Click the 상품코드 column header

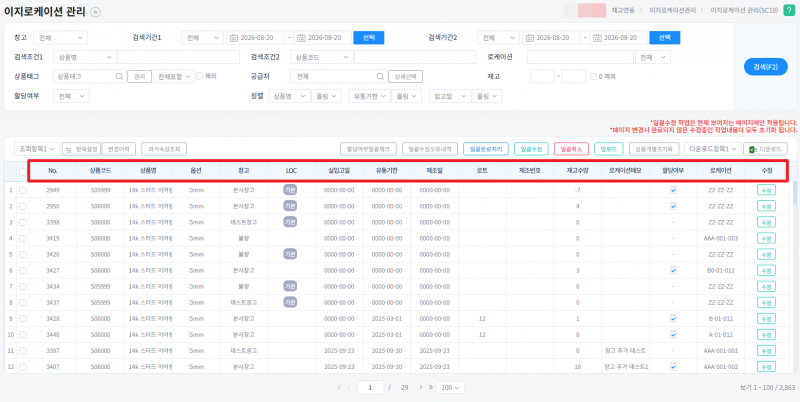click(101, 171)
